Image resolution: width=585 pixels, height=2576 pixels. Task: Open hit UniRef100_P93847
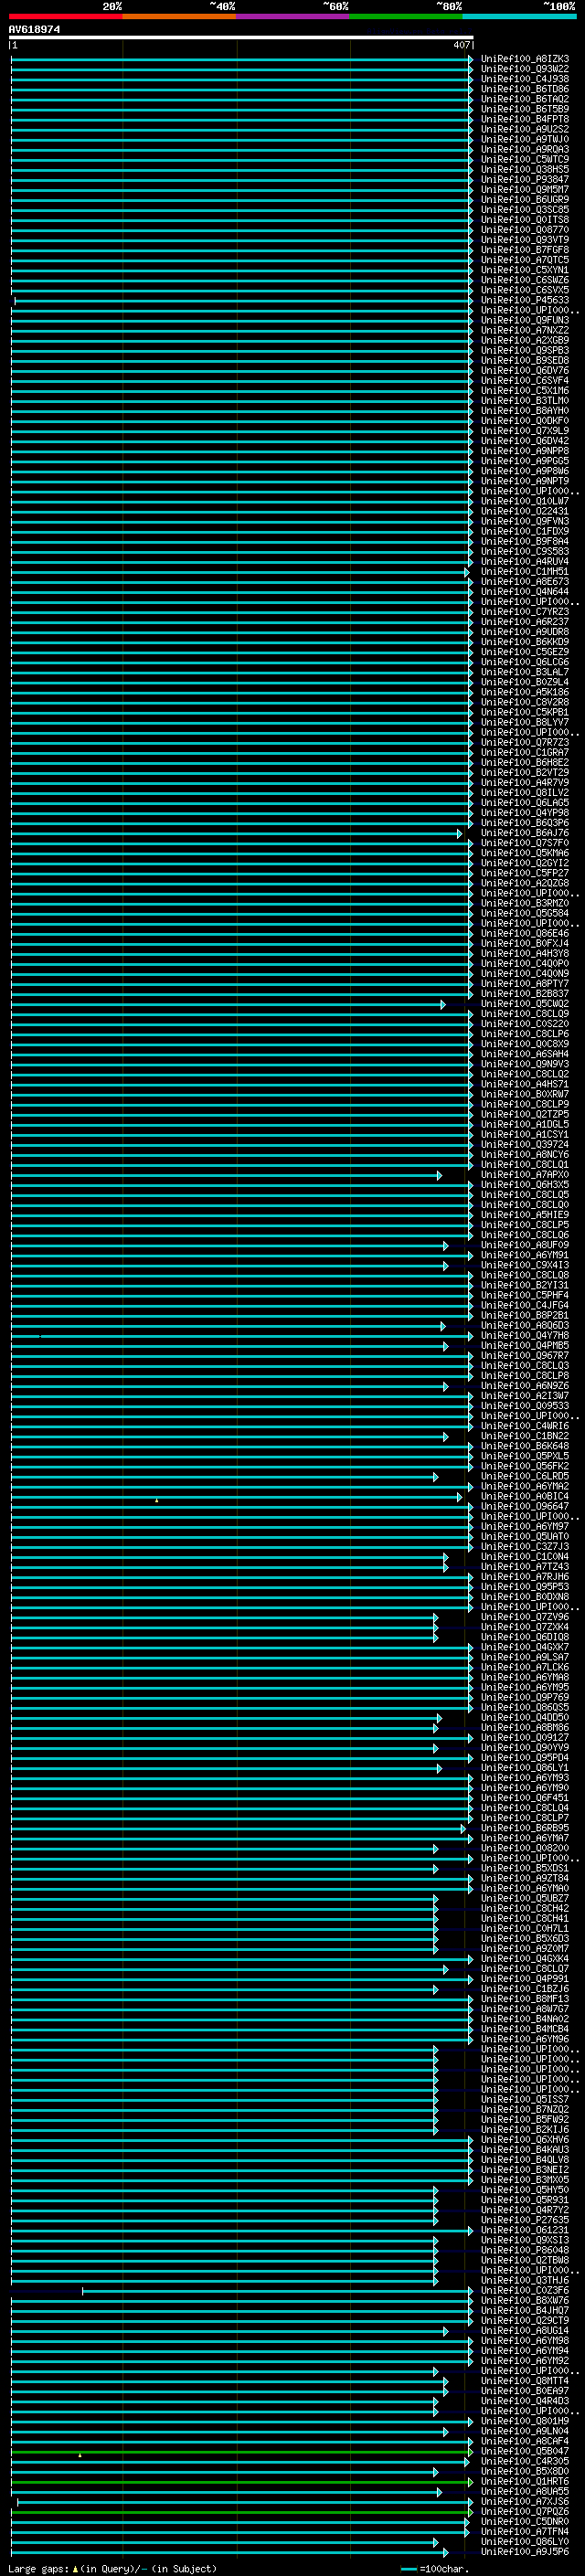525,180
